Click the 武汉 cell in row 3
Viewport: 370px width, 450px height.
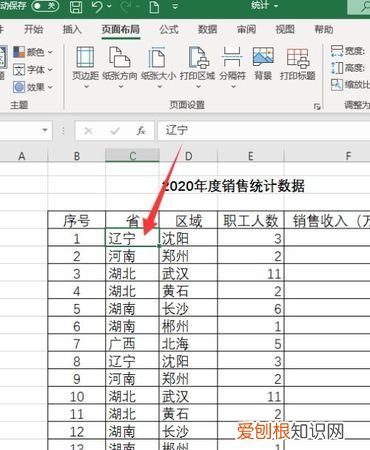[x=189, y=273]
